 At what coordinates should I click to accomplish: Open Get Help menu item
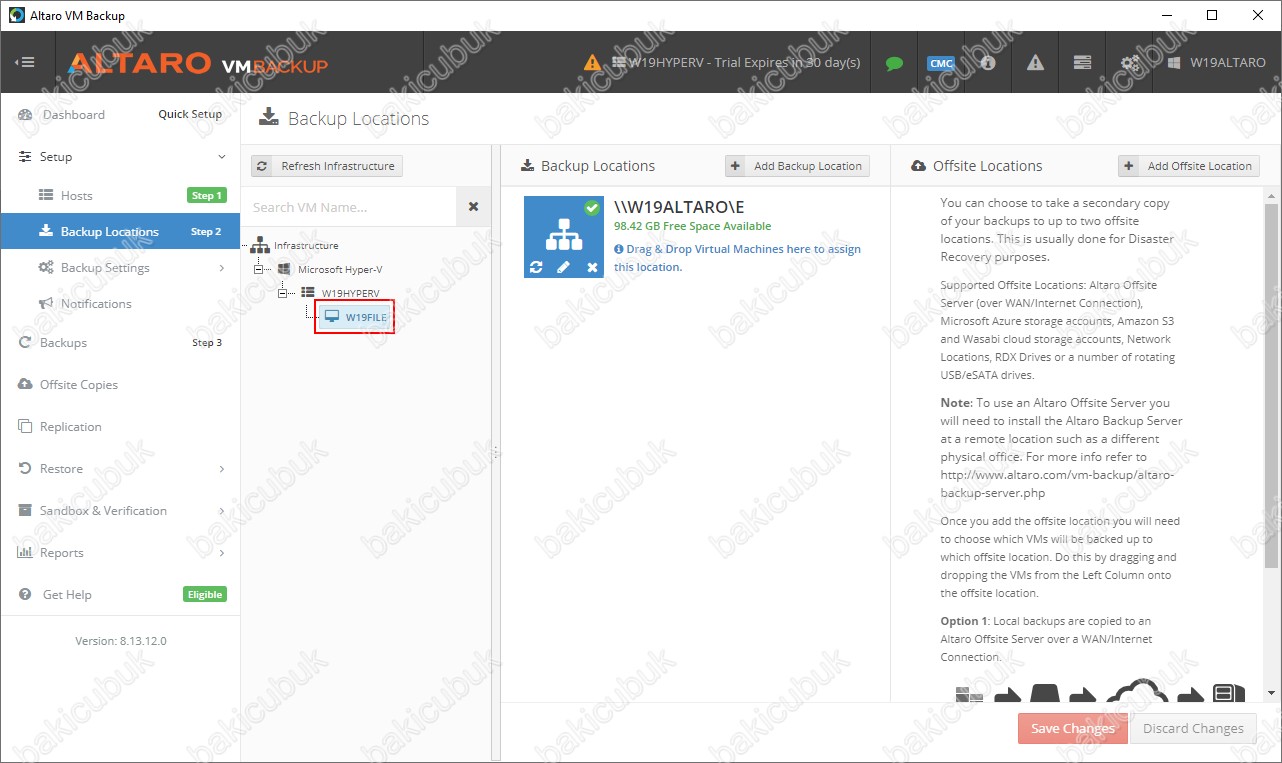[x=67, y=595]
